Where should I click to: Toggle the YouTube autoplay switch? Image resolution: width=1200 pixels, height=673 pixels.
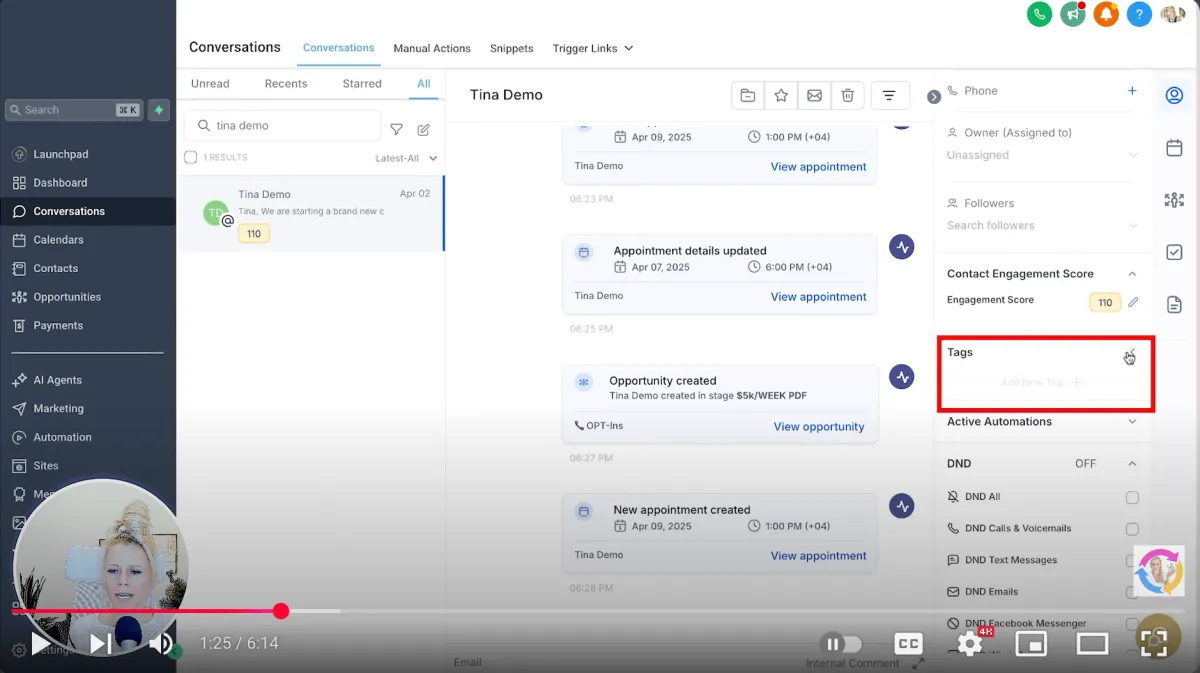click(841, 644)
